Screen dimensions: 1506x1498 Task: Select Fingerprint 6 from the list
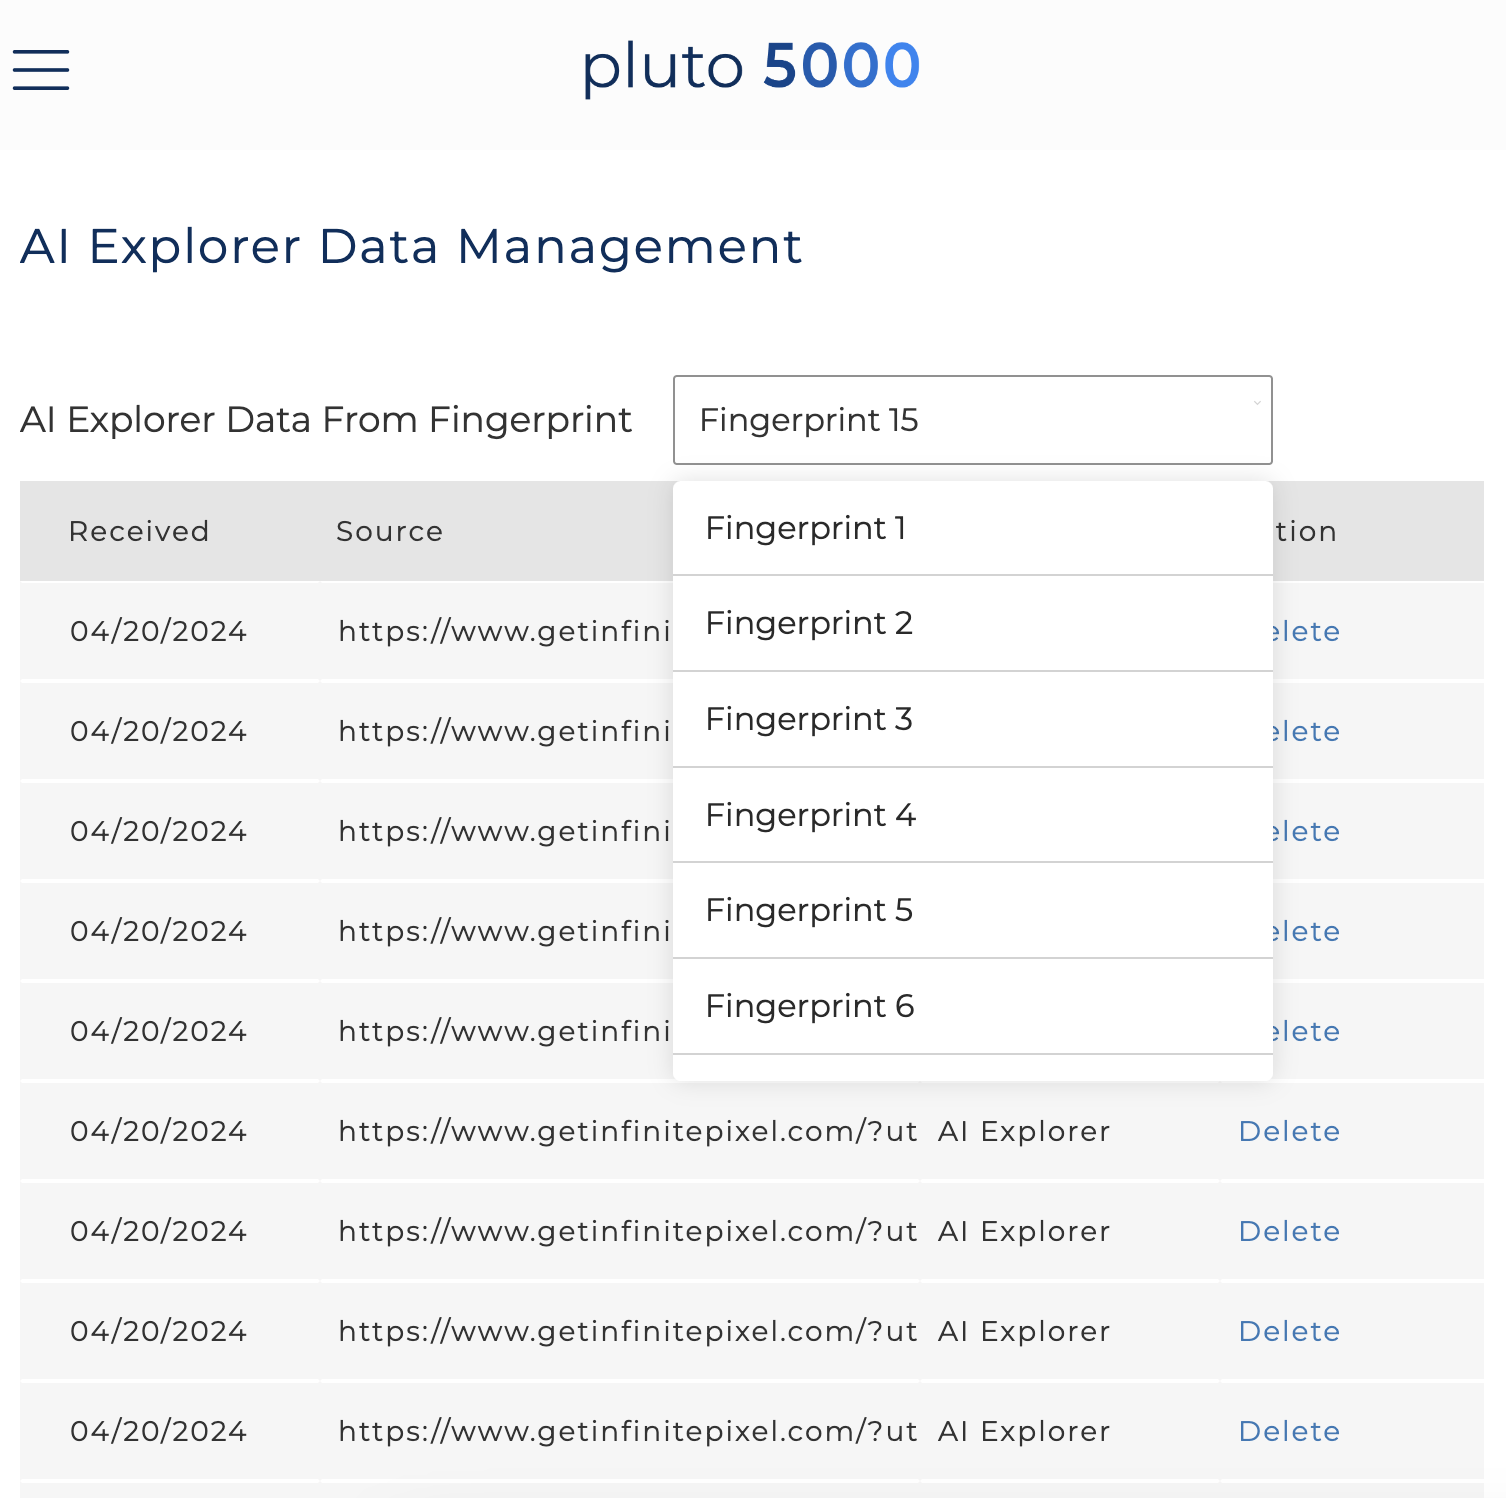(x=972, y=1006)
